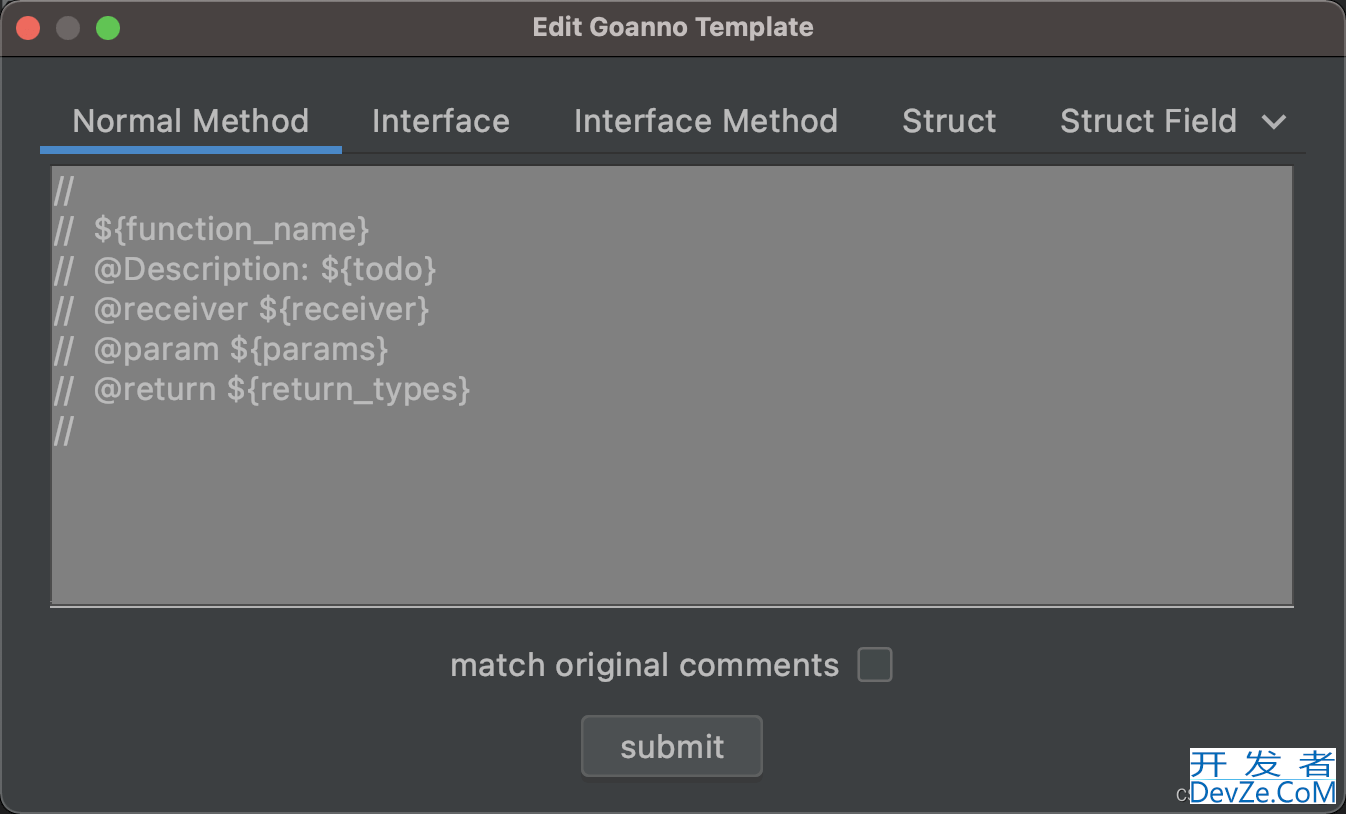
Task: Expand the hidden tabs chevron
Action: [x=1273, y=122]
